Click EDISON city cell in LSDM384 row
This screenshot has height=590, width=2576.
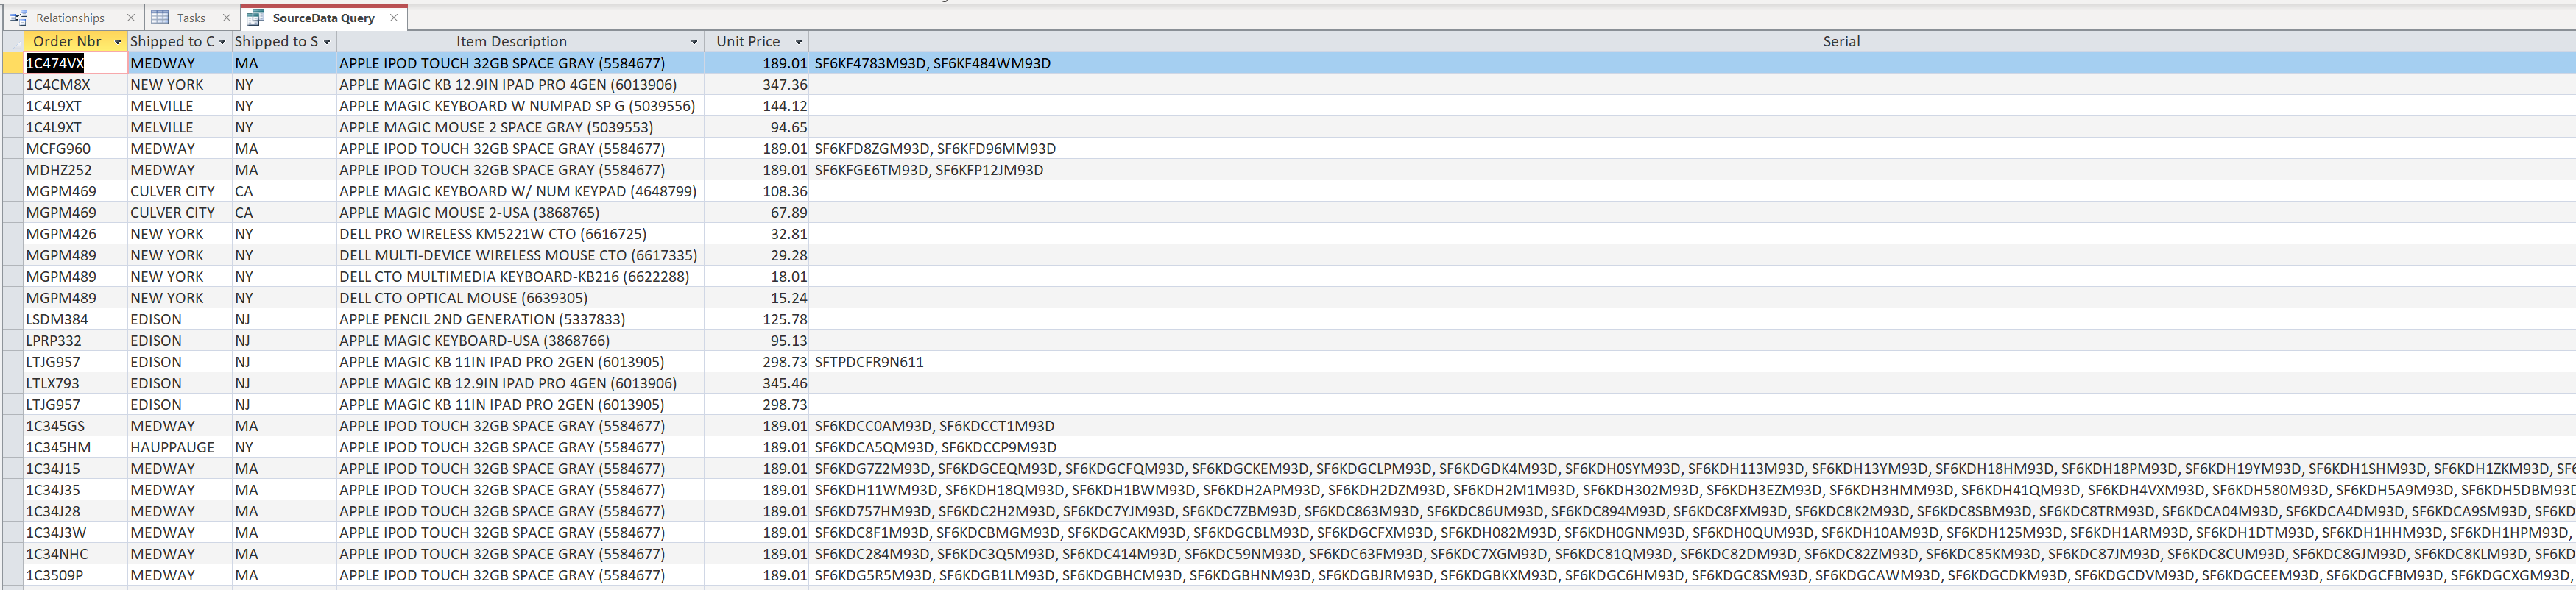[180, 319]
